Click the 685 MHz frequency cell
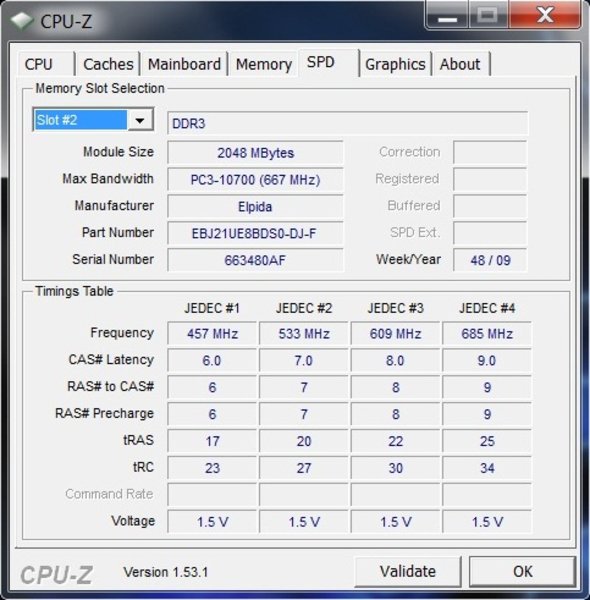 487,334
